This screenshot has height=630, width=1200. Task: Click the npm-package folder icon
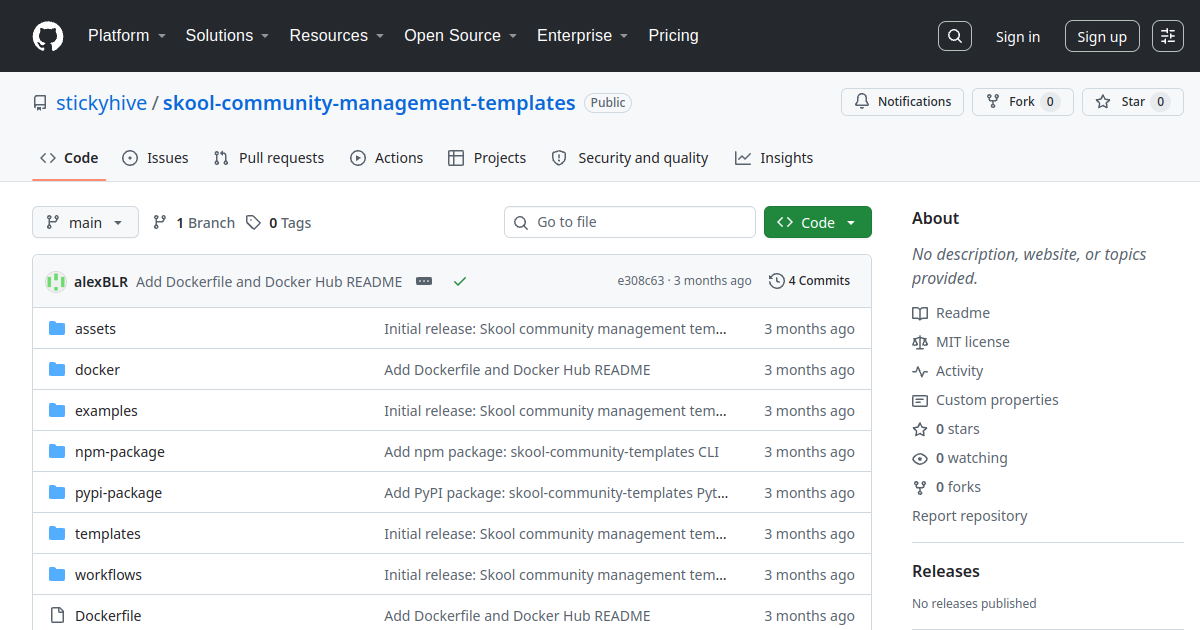[57, 452]
